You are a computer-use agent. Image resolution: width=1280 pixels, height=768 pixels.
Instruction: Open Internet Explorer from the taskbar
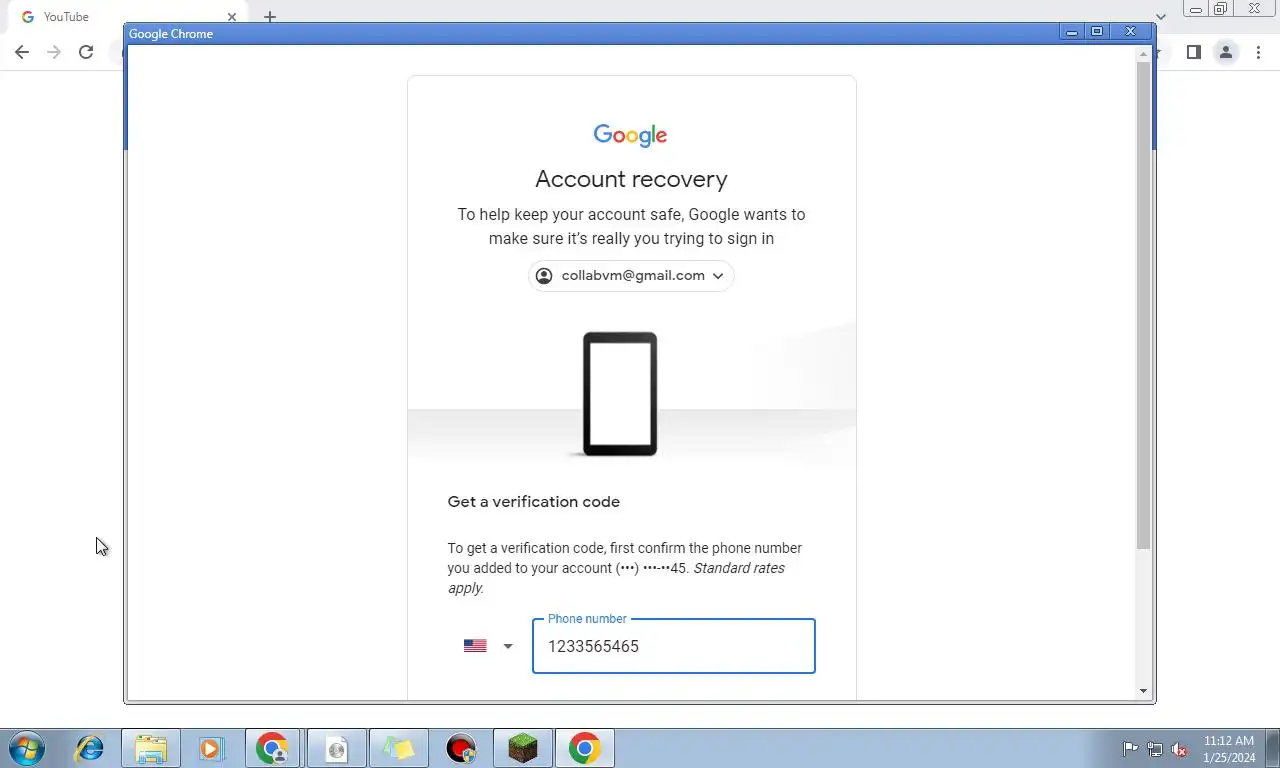point(89,748)
